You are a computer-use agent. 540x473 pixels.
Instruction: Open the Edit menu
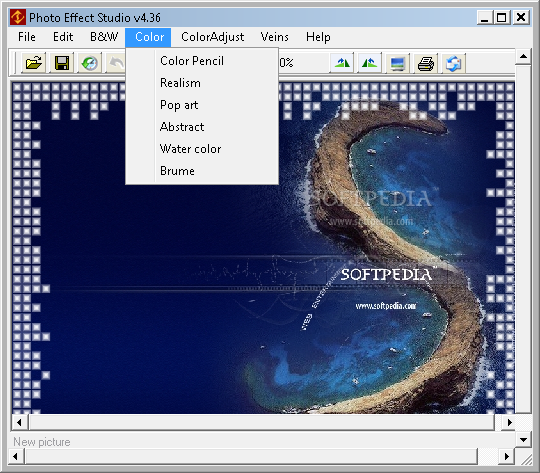[63, 37]
